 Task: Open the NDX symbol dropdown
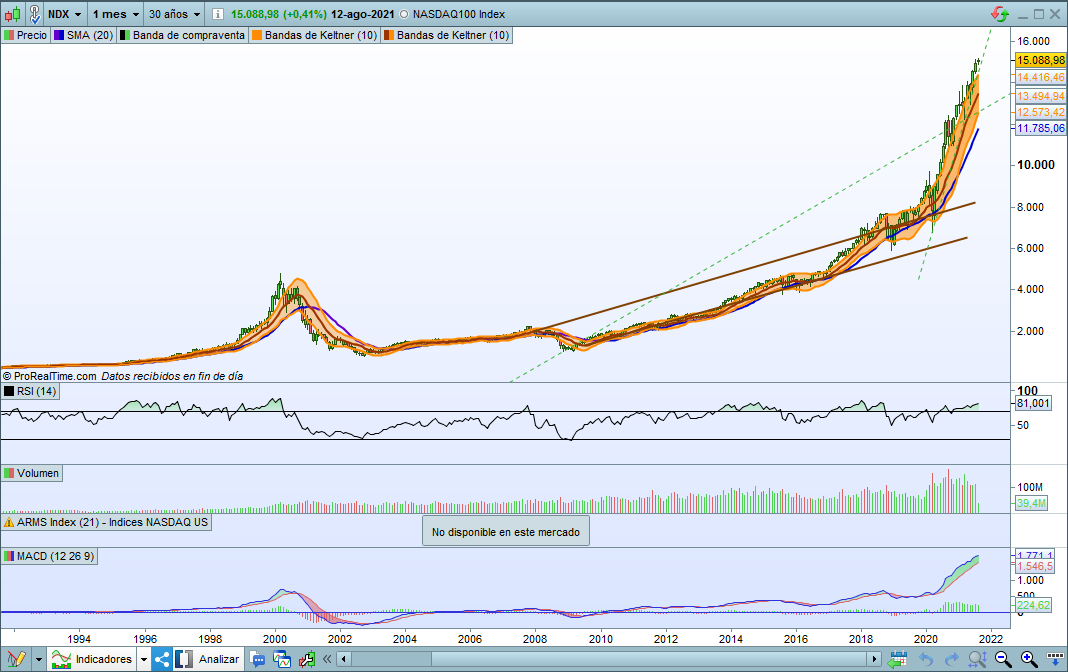point(64,15)
